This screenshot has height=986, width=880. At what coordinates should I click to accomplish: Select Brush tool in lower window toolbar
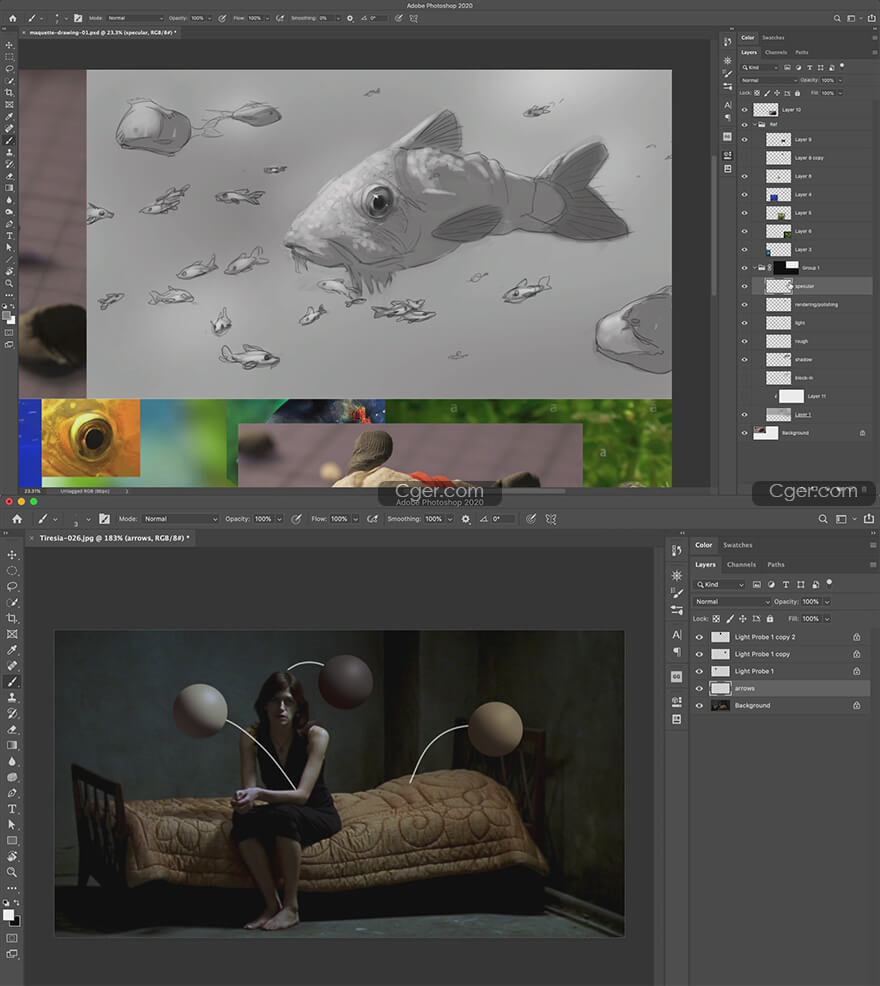tap(12, 682)
